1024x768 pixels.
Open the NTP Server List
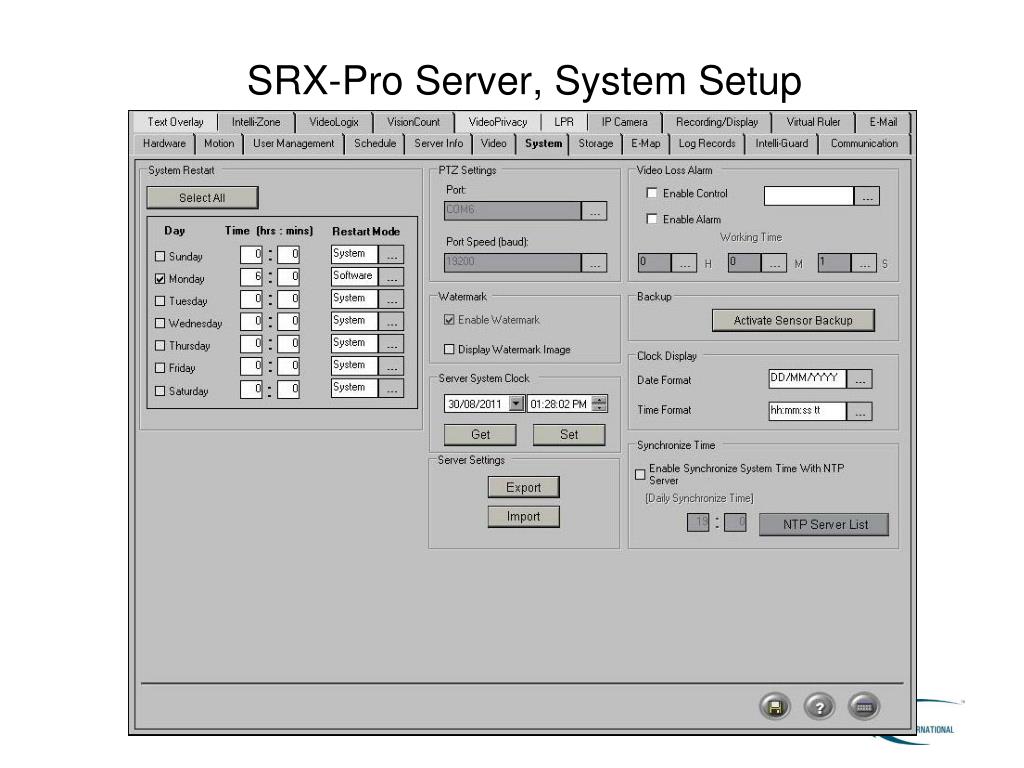pyautogui.click(x=824, y=524)
